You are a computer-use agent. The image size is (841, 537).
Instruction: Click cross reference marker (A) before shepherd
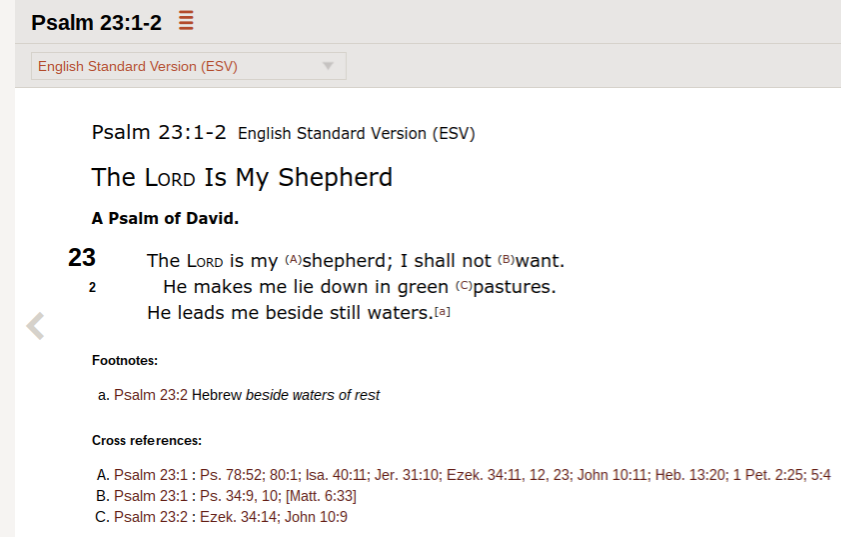(x=293, y=260)
